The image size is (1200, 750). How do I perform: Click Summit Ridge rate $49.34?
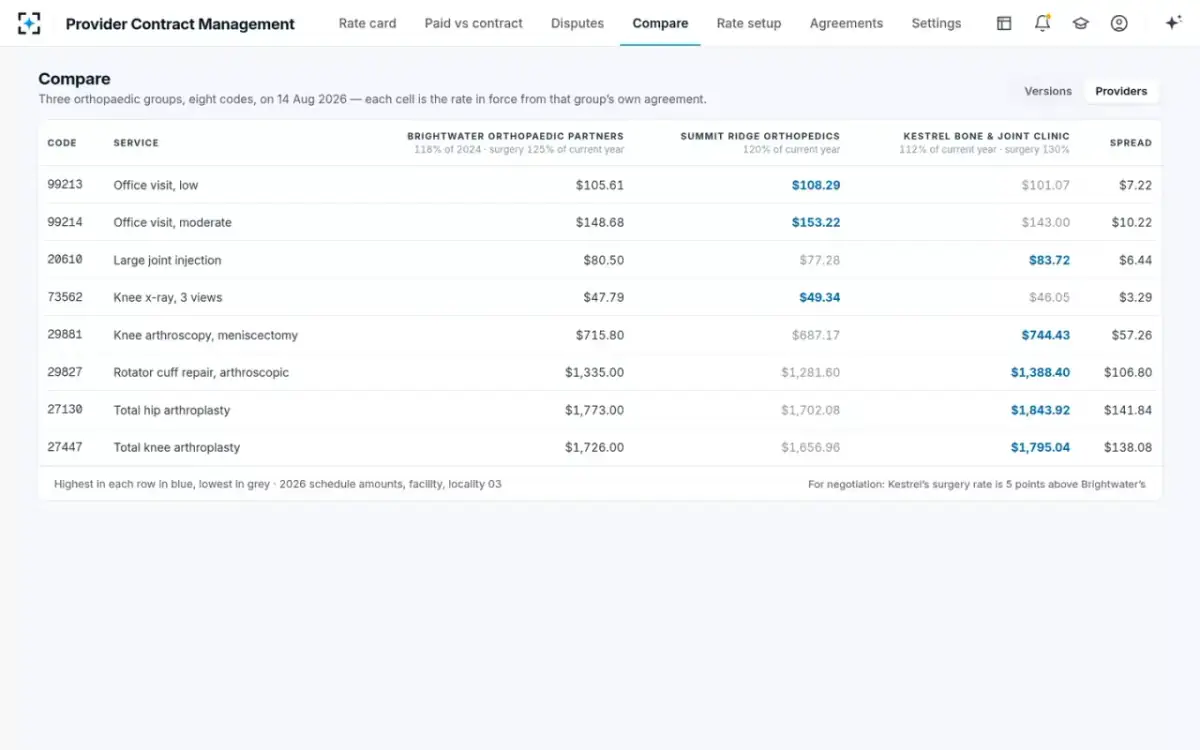pyautogui.click(x=820, y=297)
